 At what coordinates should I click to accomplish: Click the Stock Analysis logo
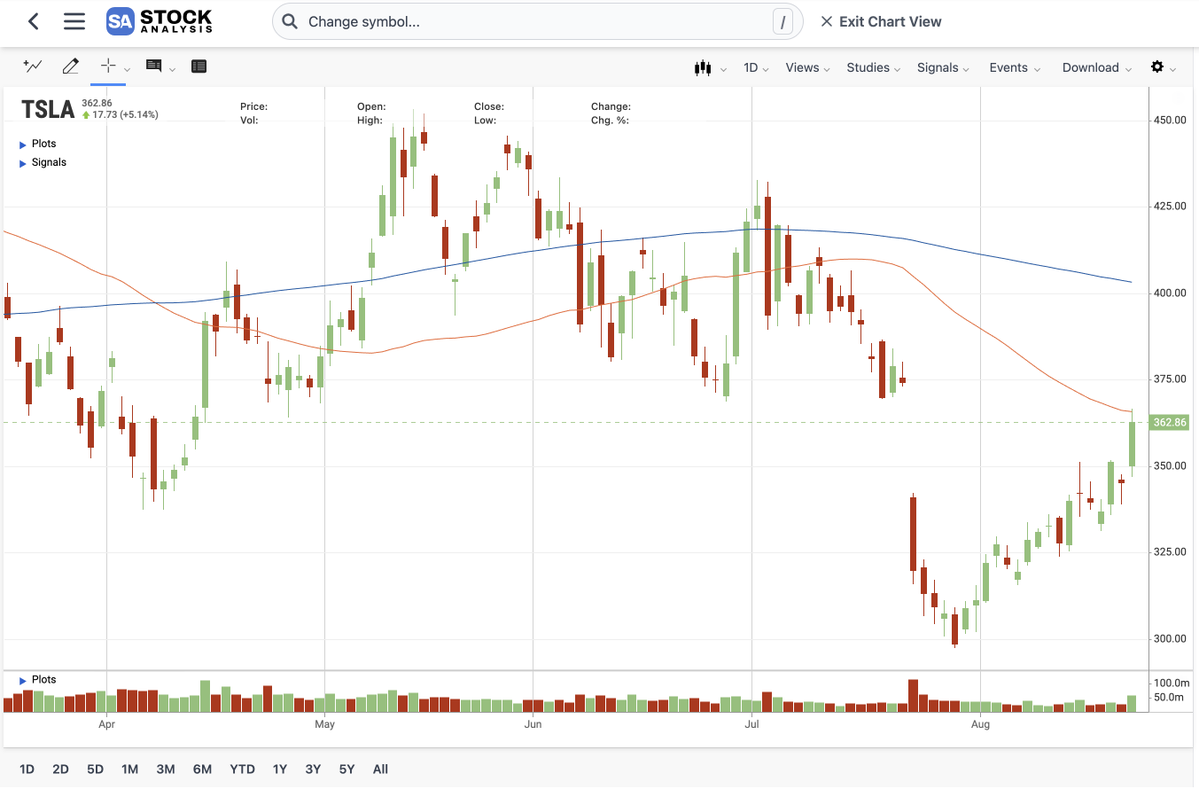(159, 21)
